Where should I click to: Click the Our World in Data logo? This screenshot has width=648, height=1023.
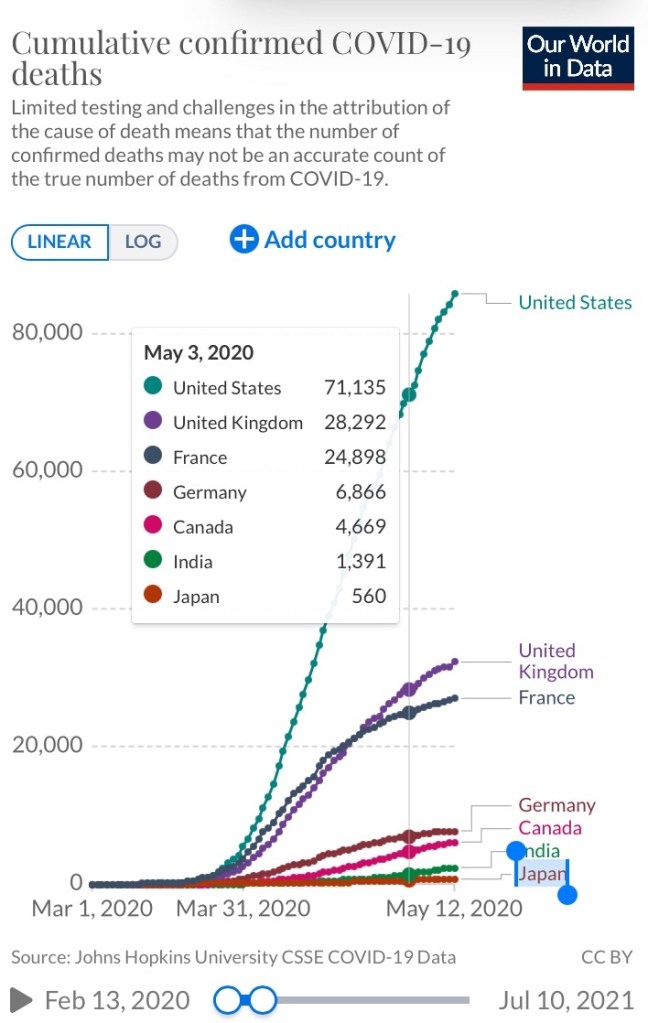pyautogui.click(x=578, y=58)
